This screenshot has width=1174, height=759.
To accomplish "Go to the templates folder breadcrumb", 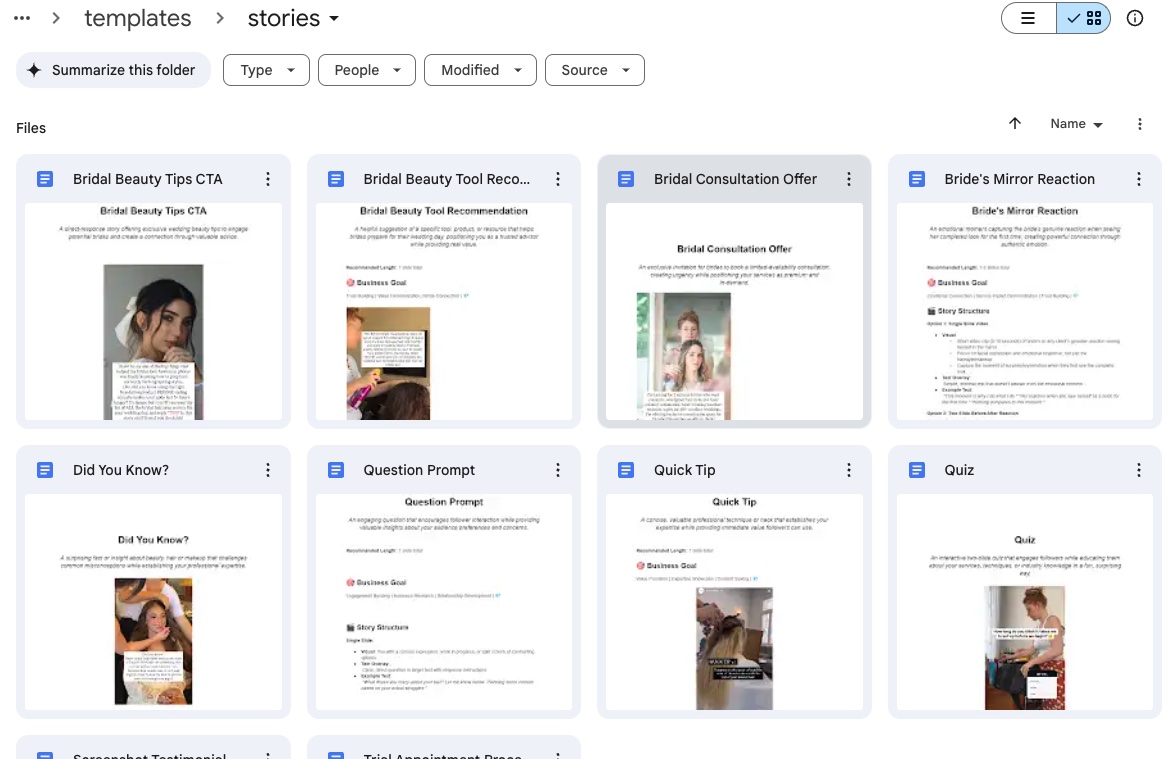I will 138,18.
